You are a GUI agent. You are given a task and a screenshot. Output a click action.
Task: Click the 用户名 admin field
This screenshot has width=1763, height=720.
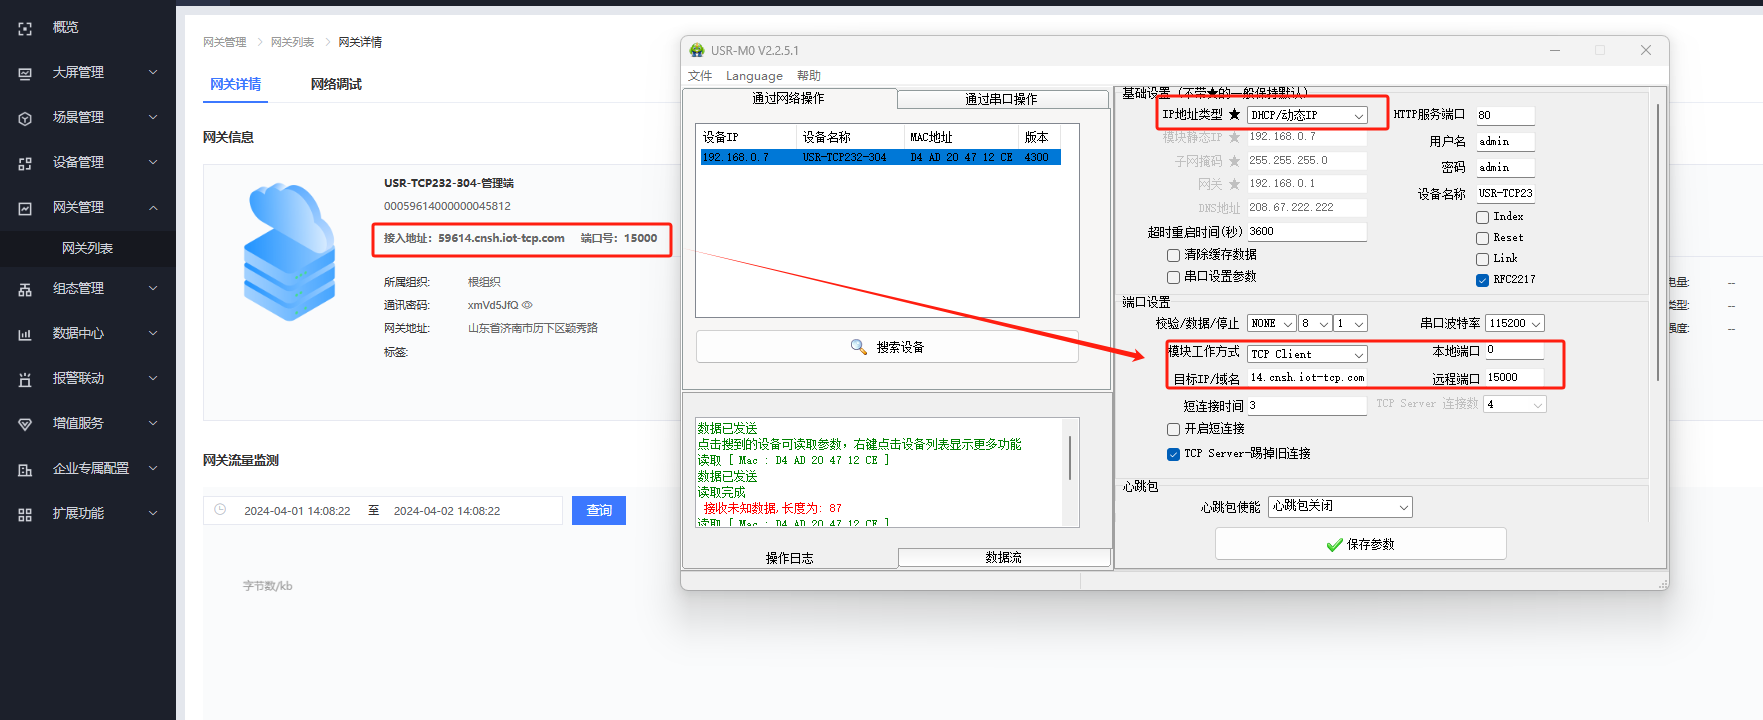click(1505, 142)
